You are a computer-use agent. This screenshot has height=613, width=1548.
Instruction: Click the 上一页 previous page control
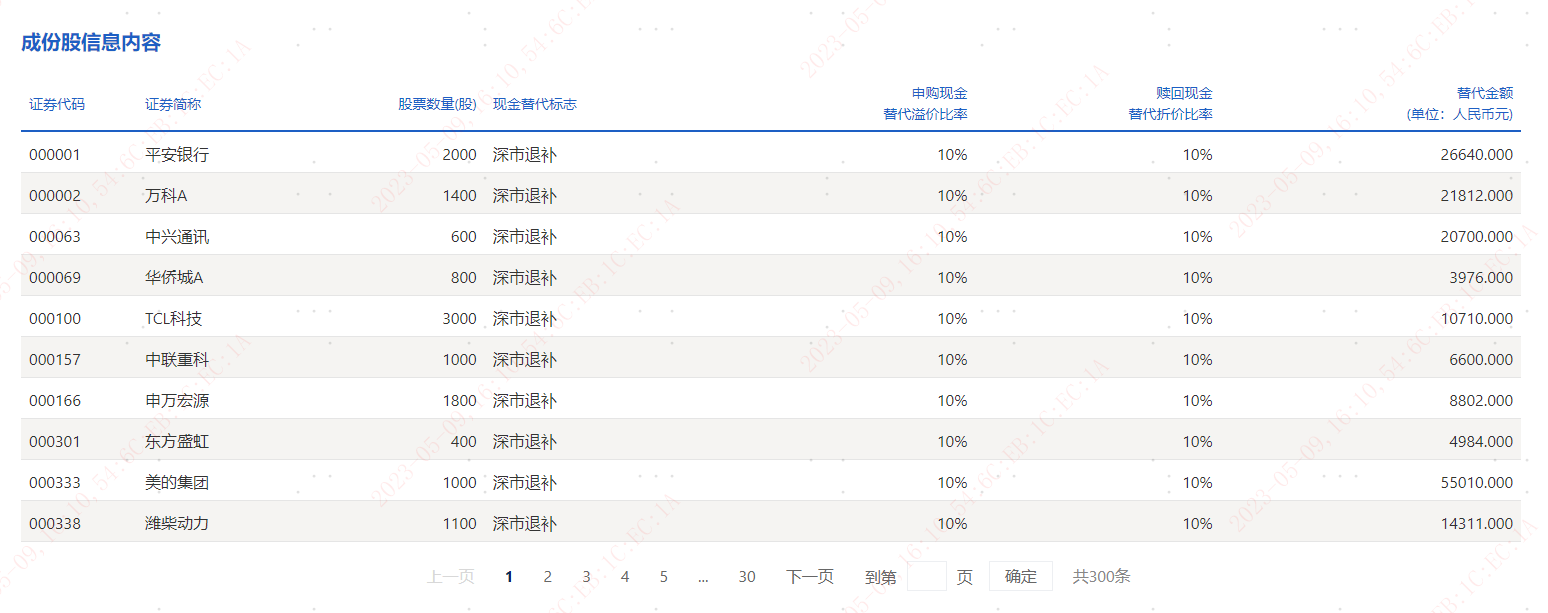tap(451, 577)
